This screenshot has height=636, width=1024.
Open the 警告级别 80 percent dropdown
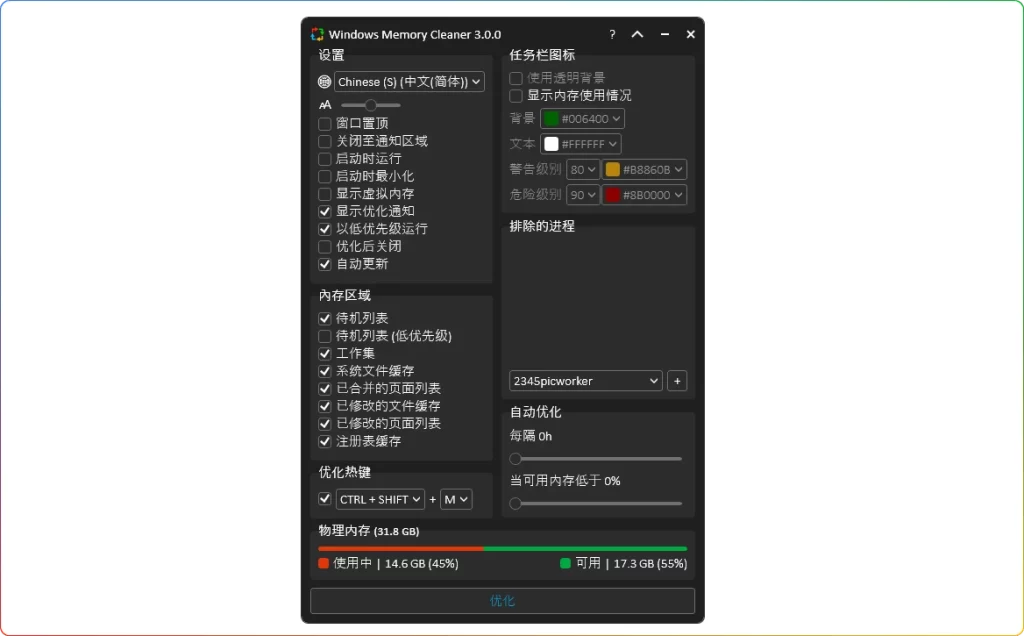tap(583, 170)
